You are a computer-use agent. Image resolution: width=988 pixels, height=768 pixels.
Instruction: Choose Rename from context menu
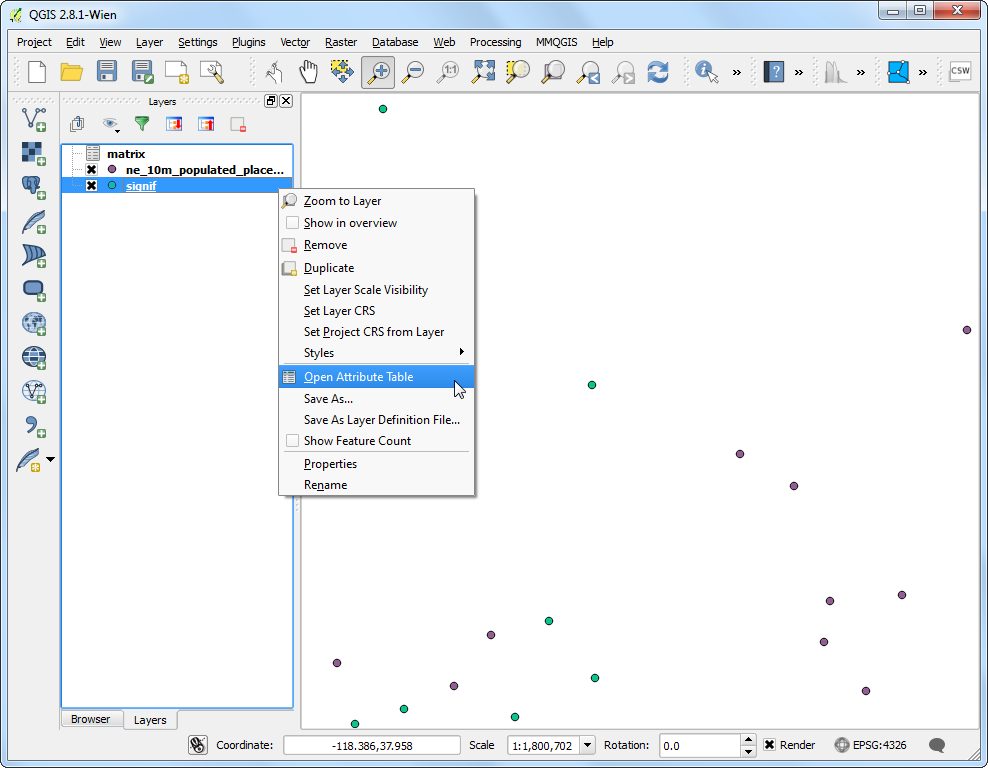coord(376,484)
